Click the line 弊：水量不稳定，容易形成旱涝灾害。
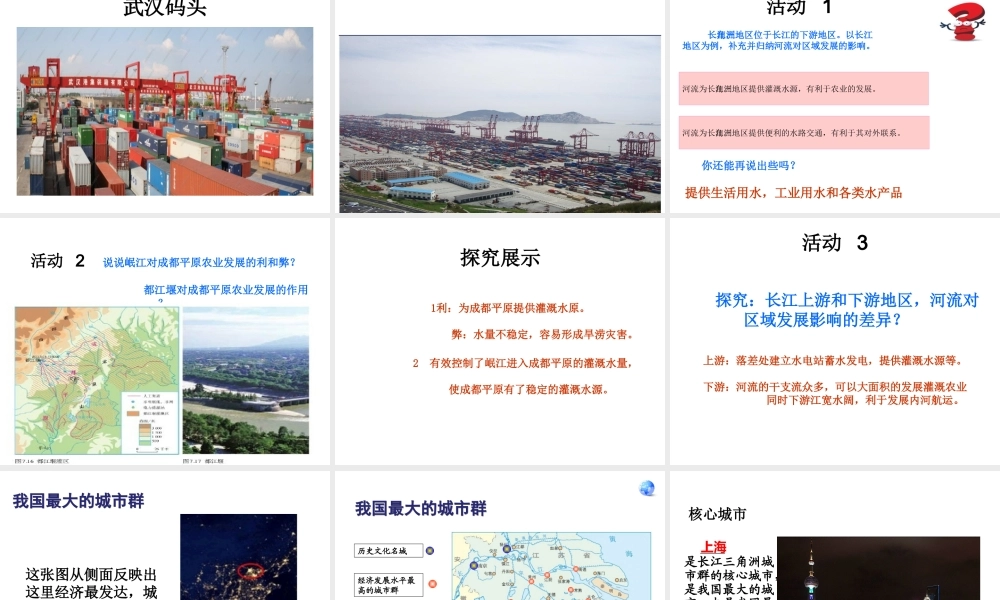This screenshot has width=1000, height=600. pos(542,335)
